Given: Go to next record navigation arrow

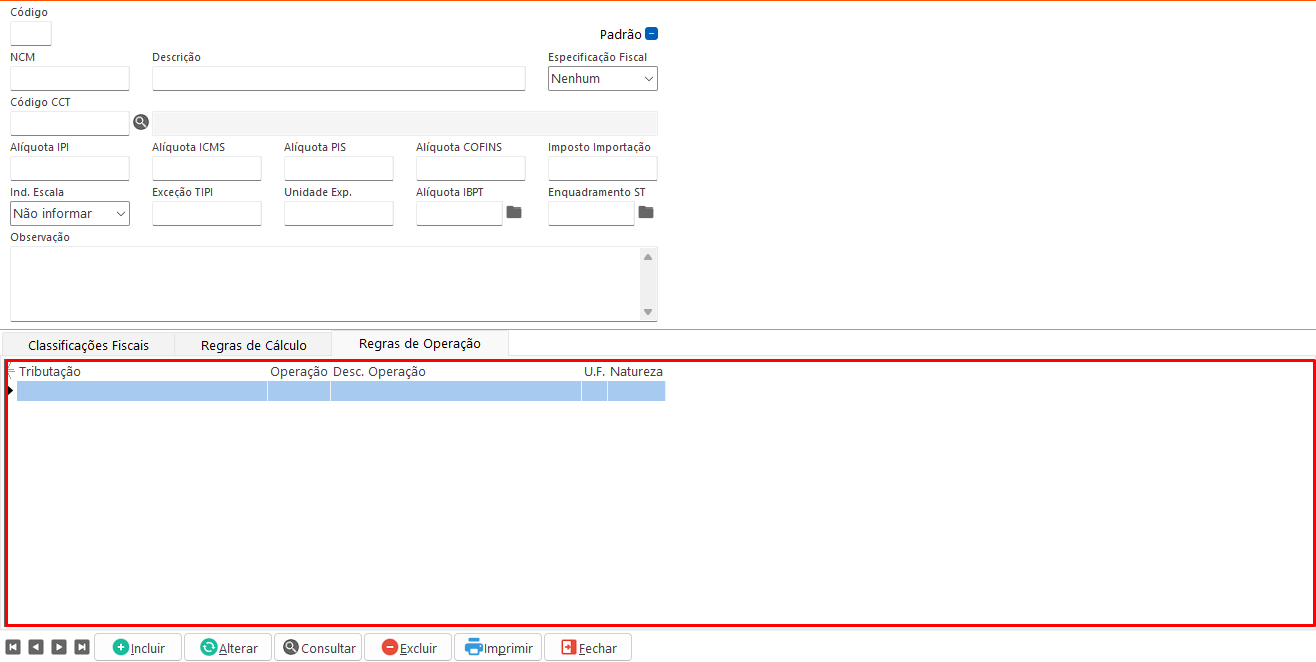Looking at the screenshot, I should click(59, 647).
